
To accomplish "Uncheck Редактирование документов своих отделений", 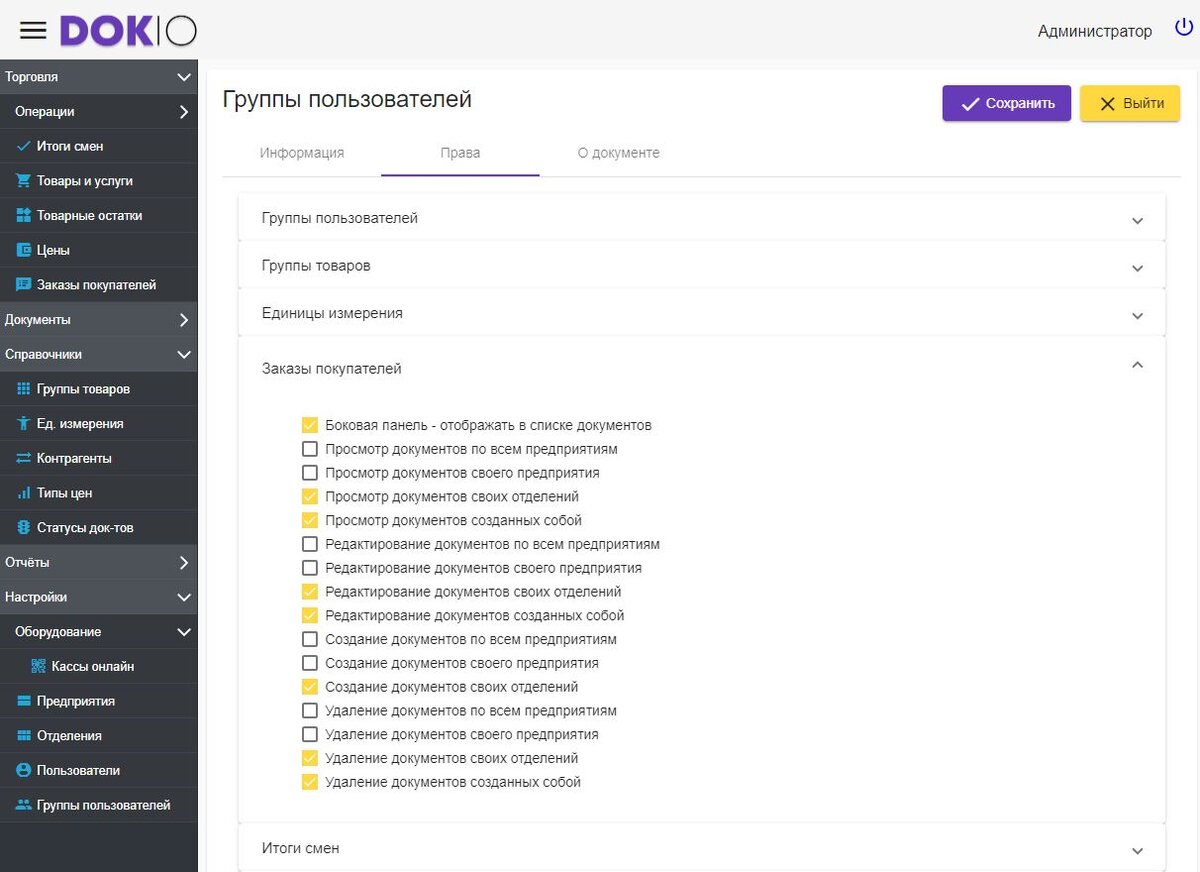I will tap(310, 592).
